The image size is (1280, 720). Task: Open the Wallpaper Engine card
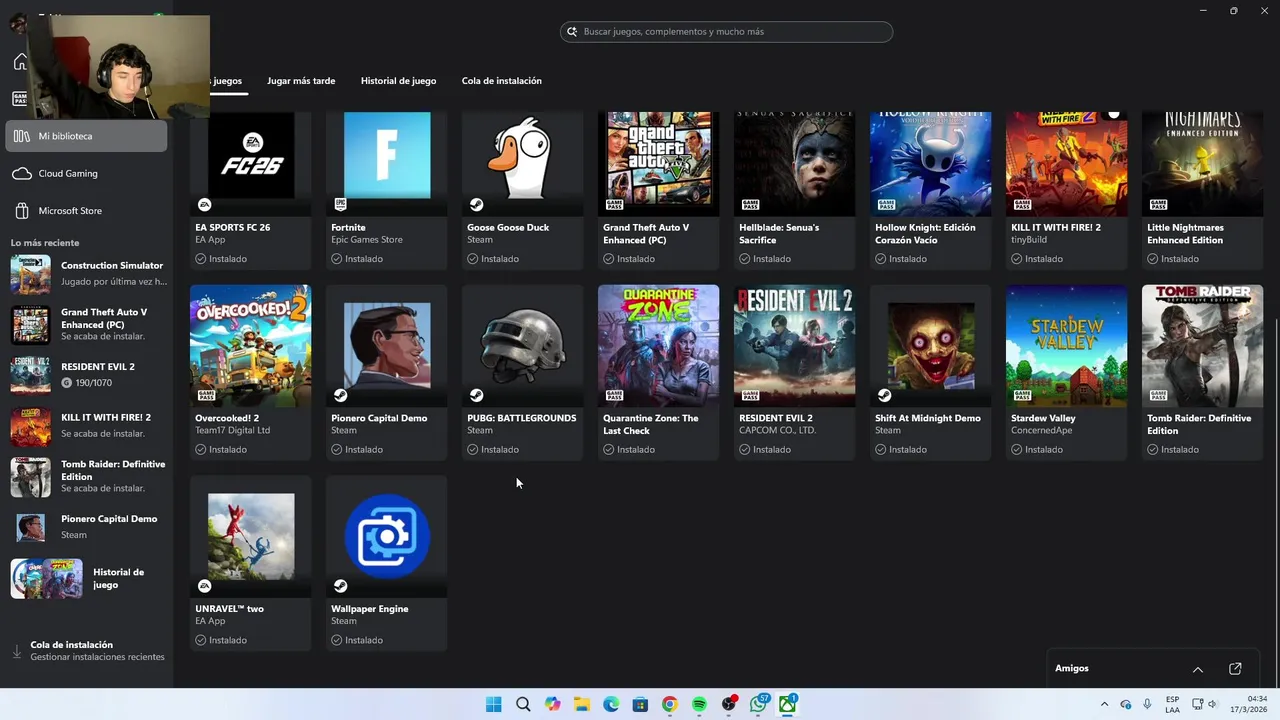pos(387,563)
